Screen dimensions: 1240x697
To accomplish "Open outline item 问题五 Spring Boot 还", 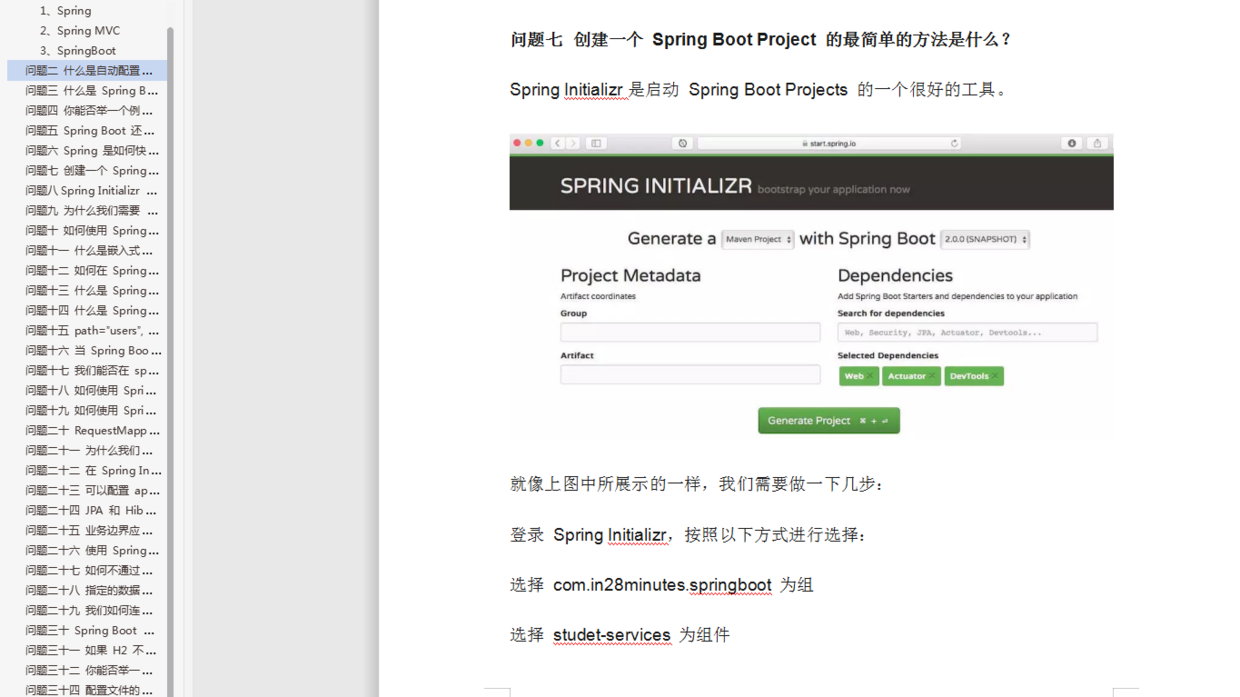I will (89, 130).
